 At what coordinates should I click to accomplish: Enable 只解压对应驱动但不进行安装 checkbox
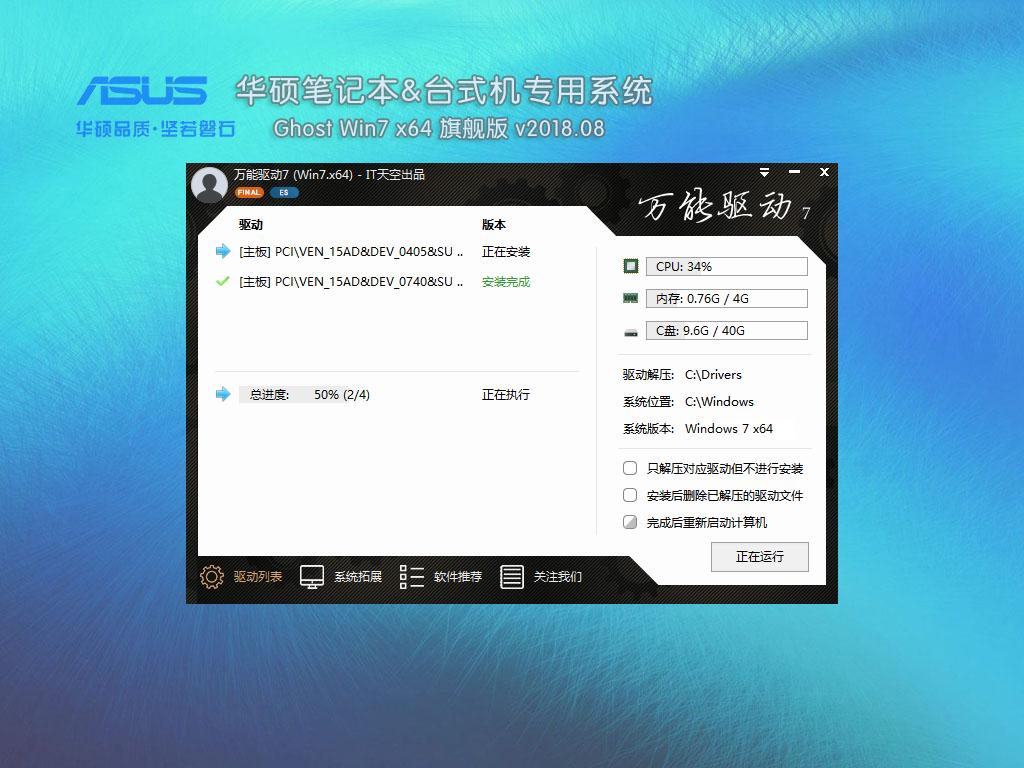[x=630, y=468]
